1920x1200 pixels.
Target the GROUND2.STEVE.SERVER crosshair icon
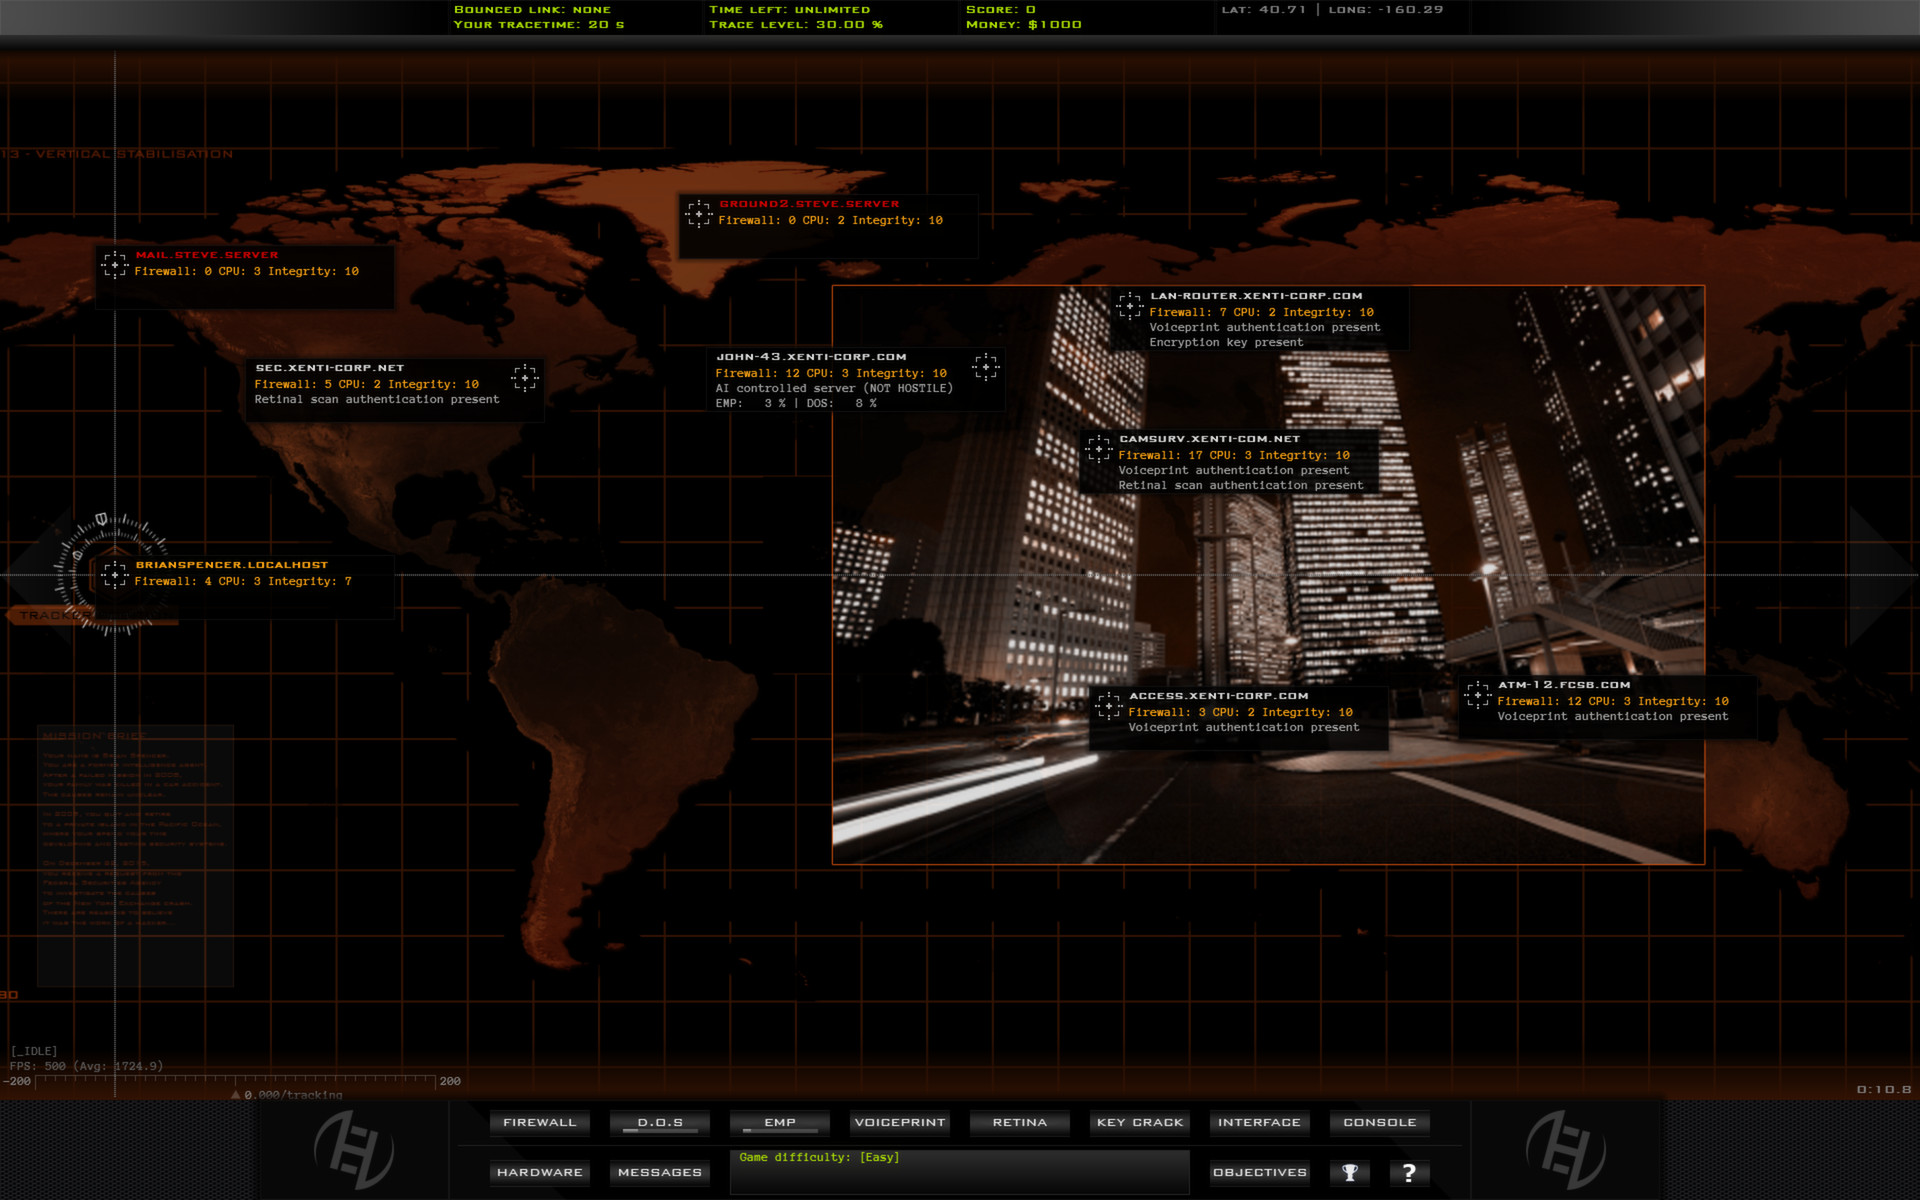pyautogui.click(x=698, y=212)
